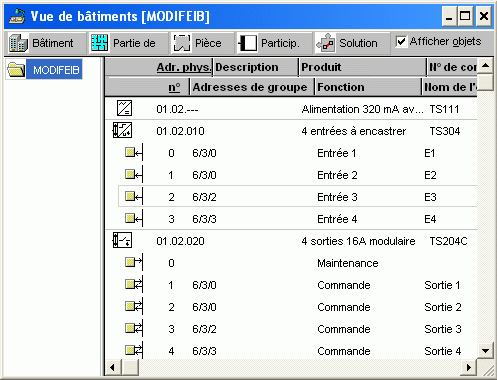This screenshot has height=380, width=497.
Task: Click the horizontal scrollbar right arrow
Action: 469,367
